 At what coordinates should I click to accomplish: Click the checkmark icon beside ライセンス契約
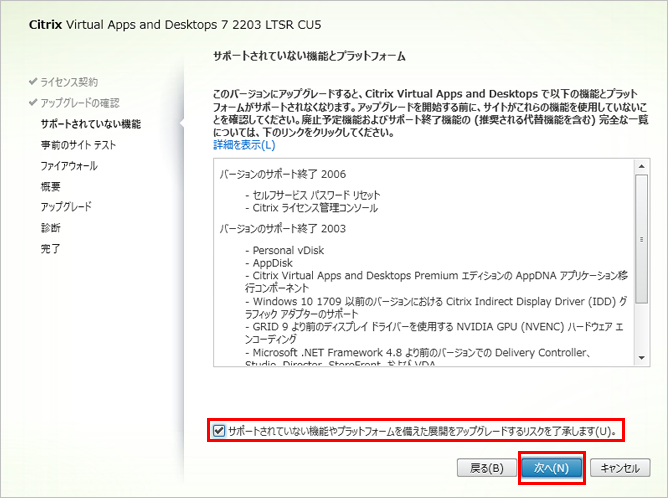33,81
